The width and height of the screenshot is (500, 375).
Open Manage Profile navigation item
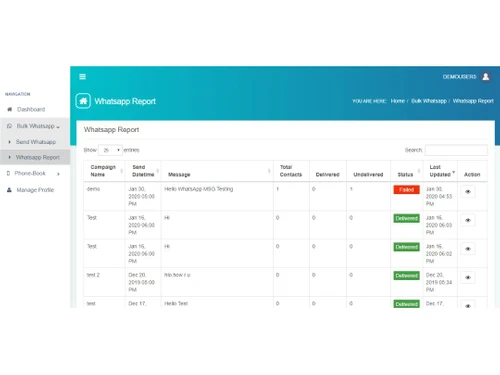(x=35, y=190)
